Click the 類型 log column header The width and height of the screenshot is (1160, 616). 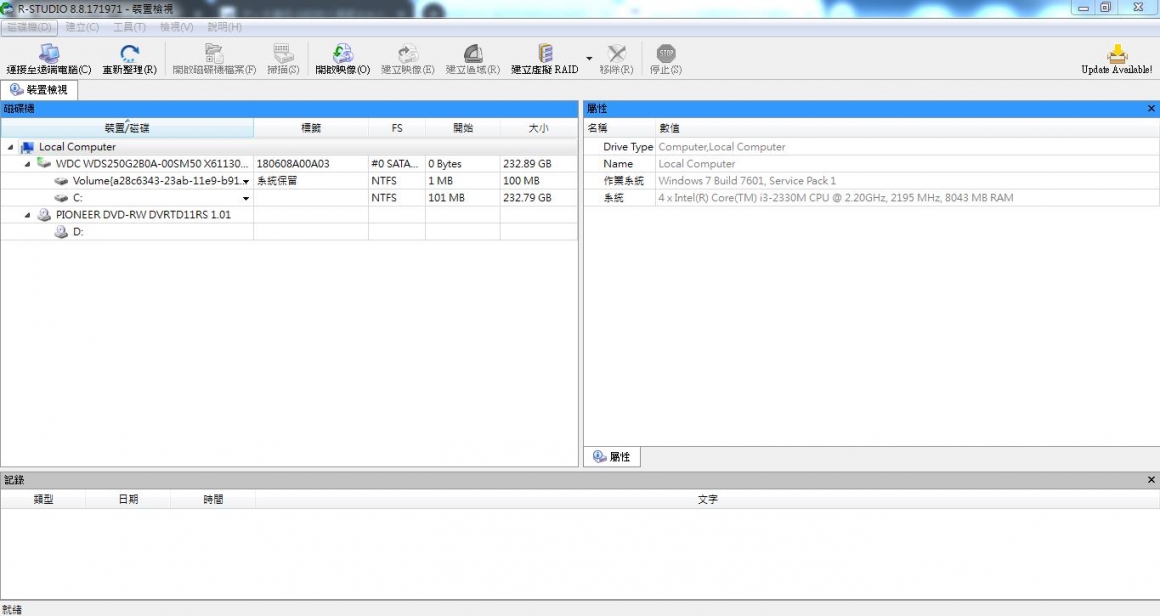tap(44, 499)
